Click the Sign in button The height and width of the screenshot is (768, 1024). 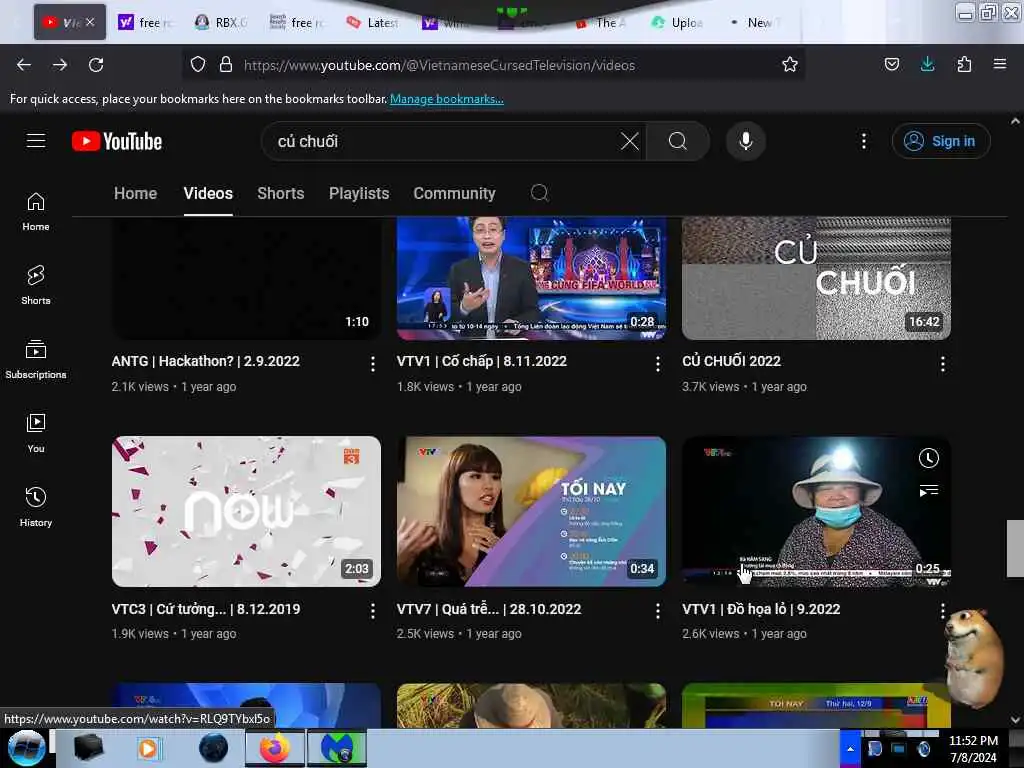tap(940, 141)
